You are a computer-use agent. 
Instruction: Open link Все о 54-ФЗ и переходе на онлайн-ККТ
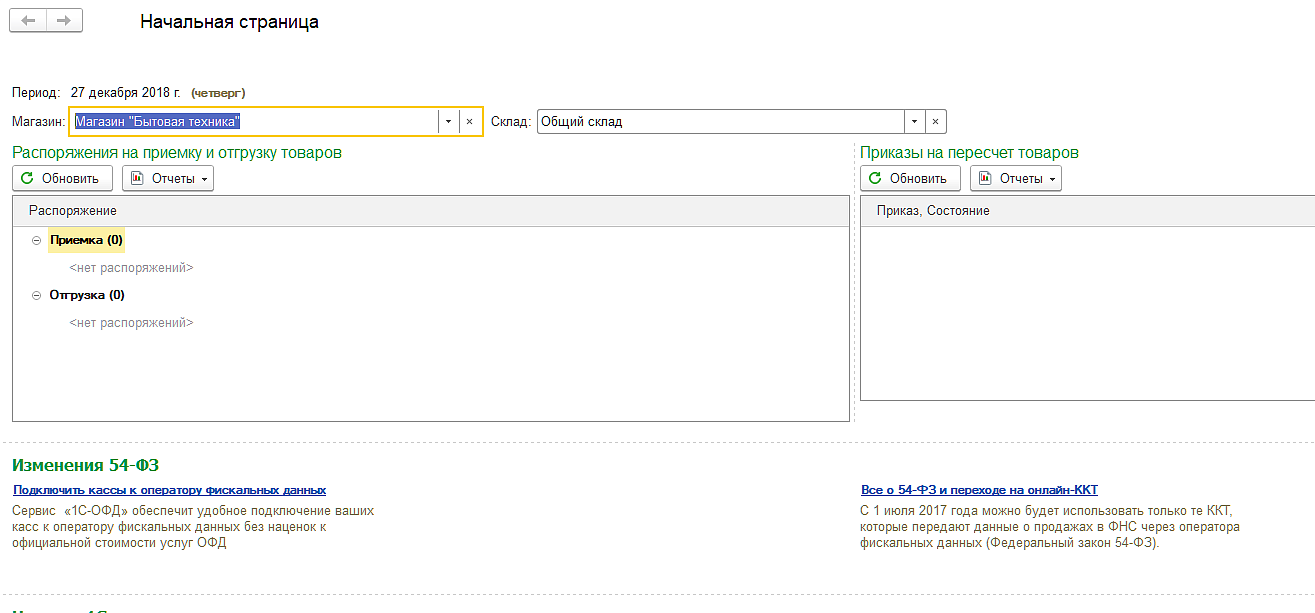979,490
